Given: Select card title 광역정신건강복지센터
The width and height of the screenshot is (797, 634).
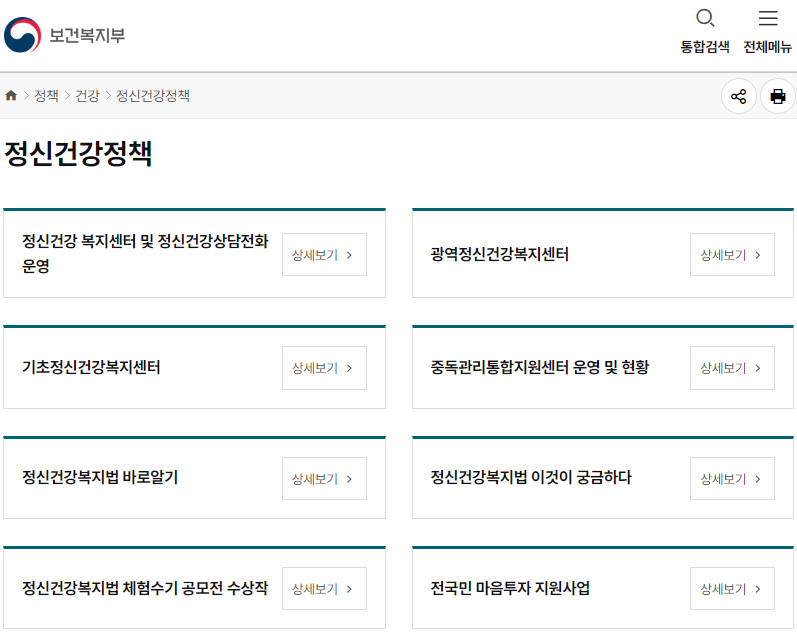Looking at the screenshot, I should coord(499,254).
